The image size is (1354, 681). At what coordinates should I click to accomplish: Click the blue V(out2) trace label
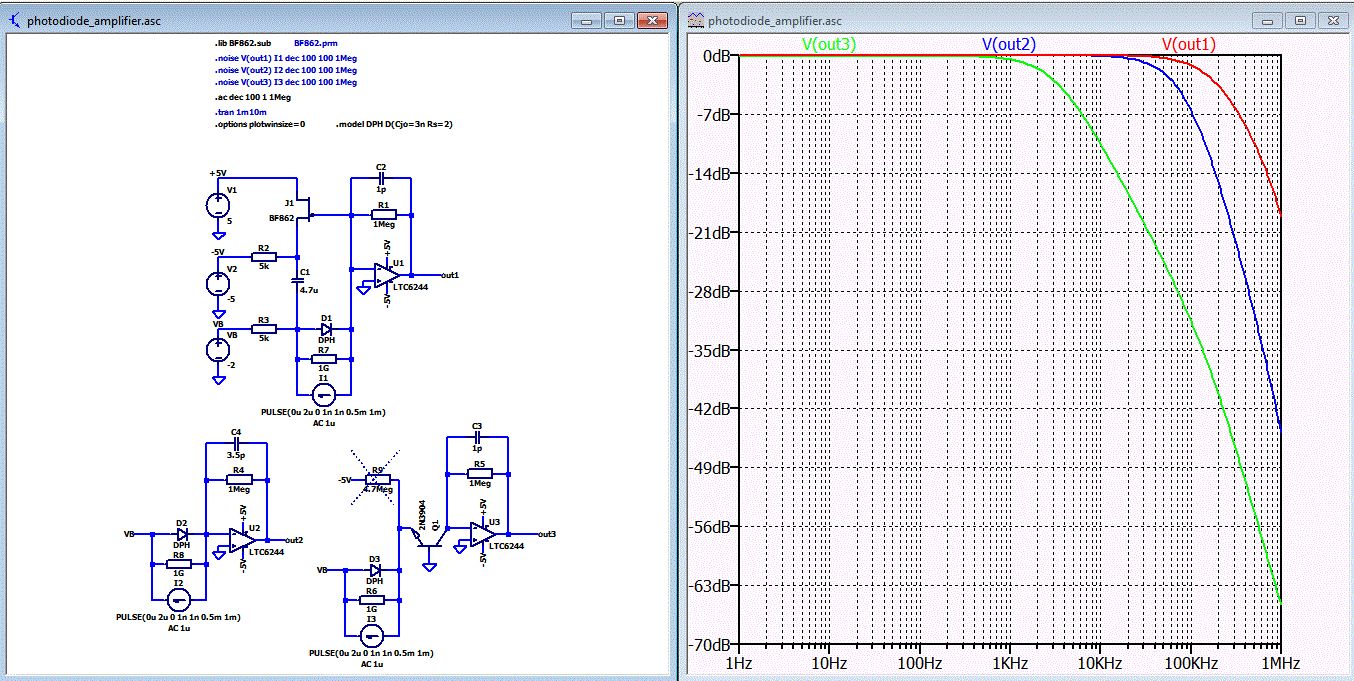click(x=1008, y=44)
